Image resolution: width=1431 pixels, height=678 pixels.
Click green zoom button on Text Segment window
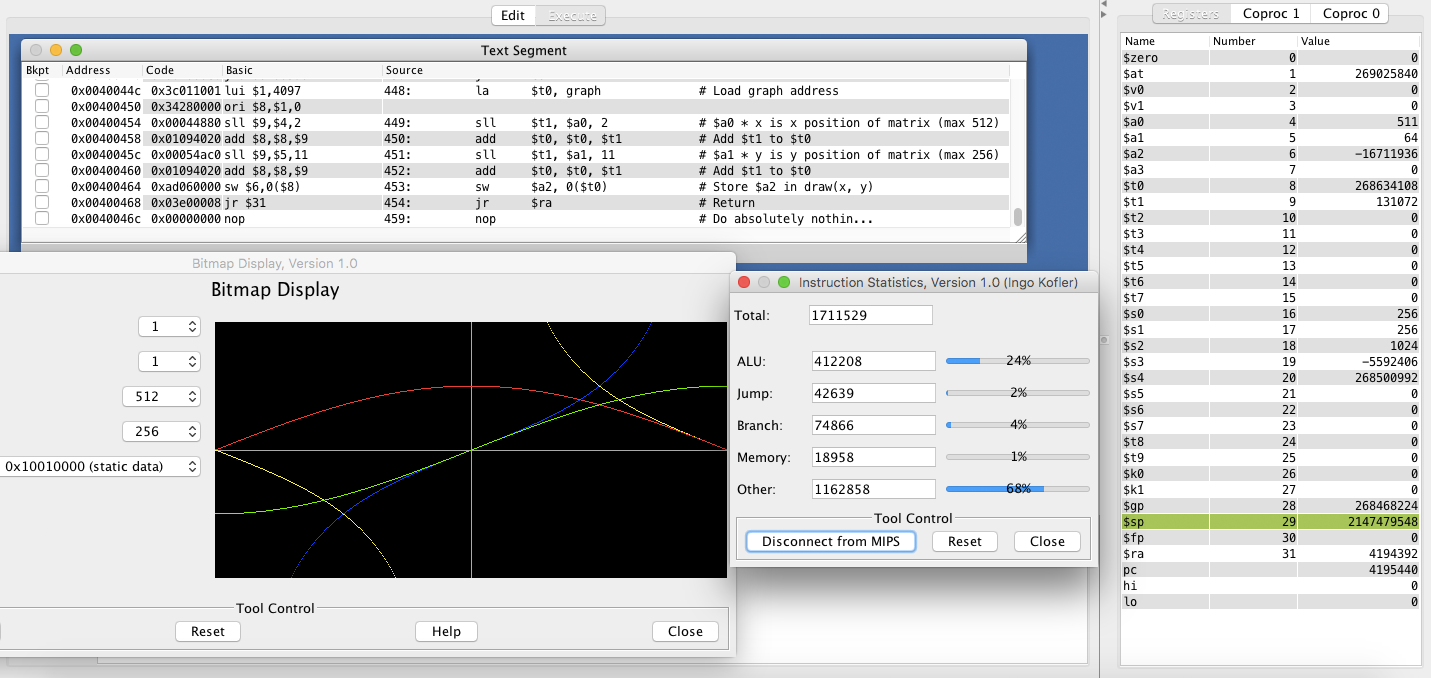tap(76, 50)
